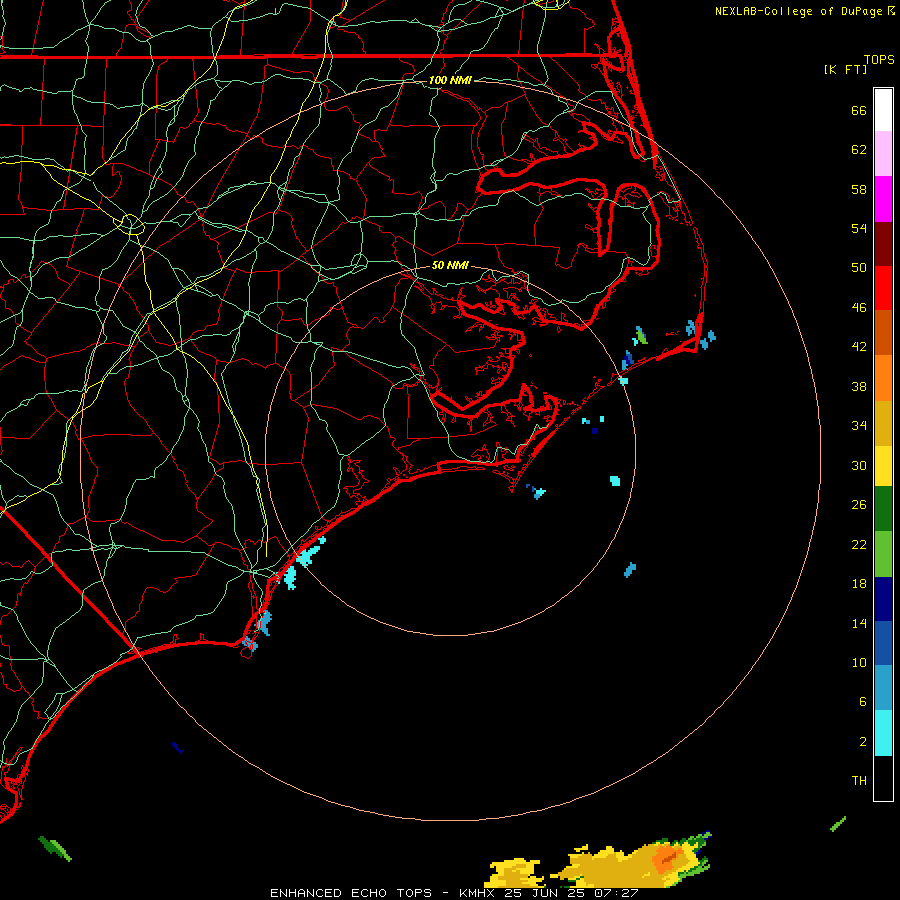Click the '54' legend value
900x900 pixels.
click(x=859, y=228)
